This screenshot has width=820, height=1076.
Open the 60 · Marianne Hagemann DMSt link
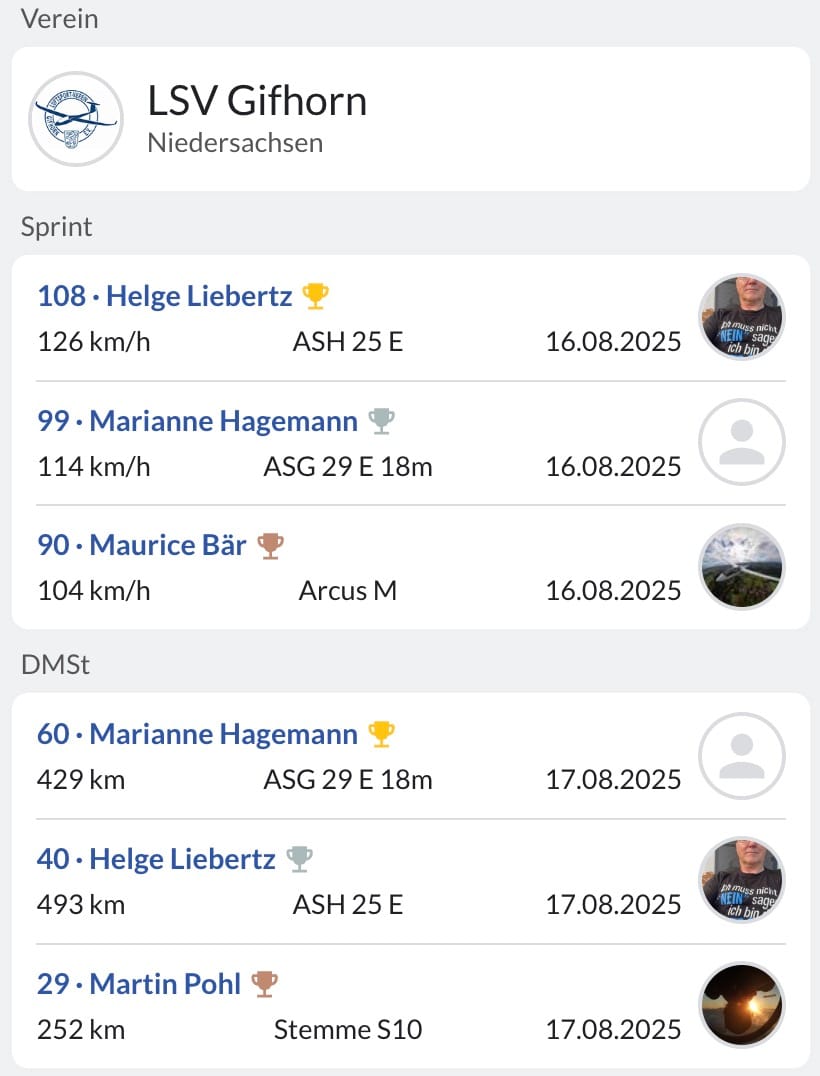(198, 734)
